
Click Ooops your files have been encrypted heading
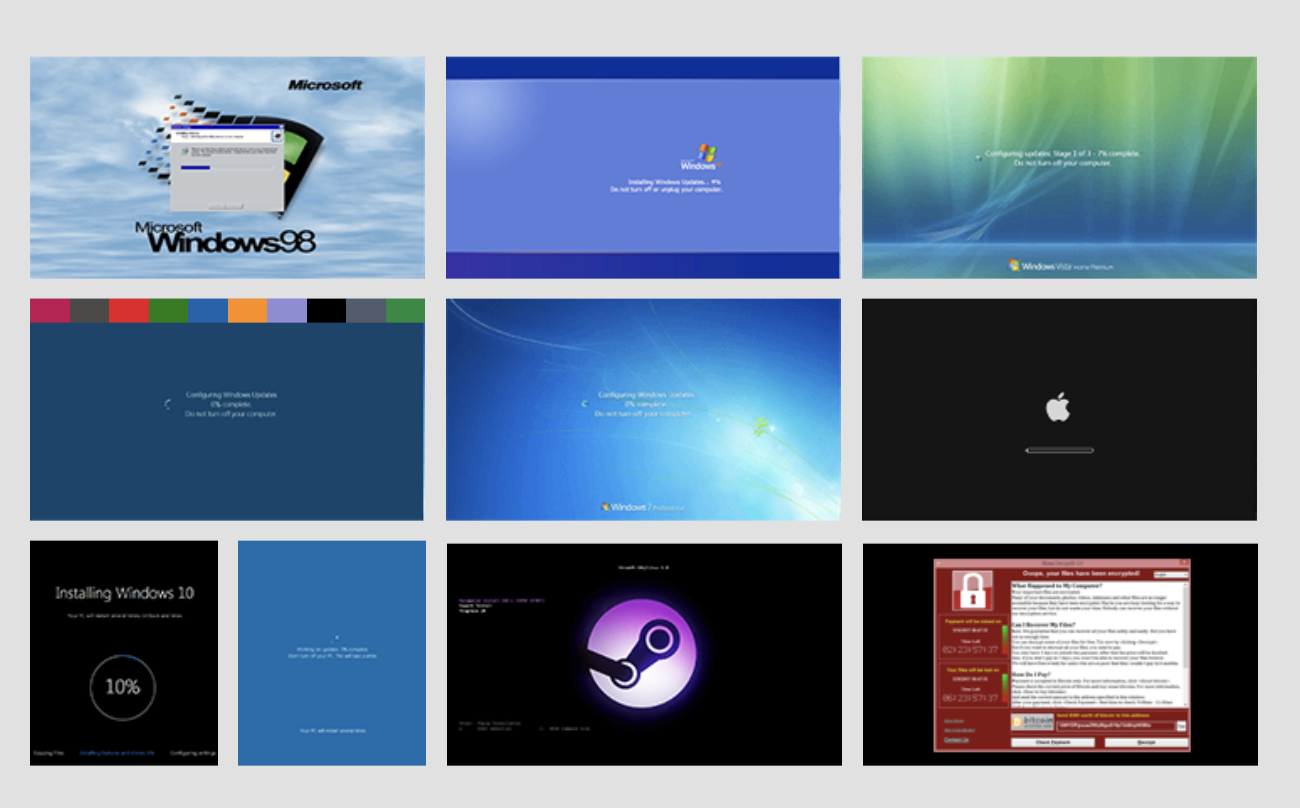[1081, 573]
